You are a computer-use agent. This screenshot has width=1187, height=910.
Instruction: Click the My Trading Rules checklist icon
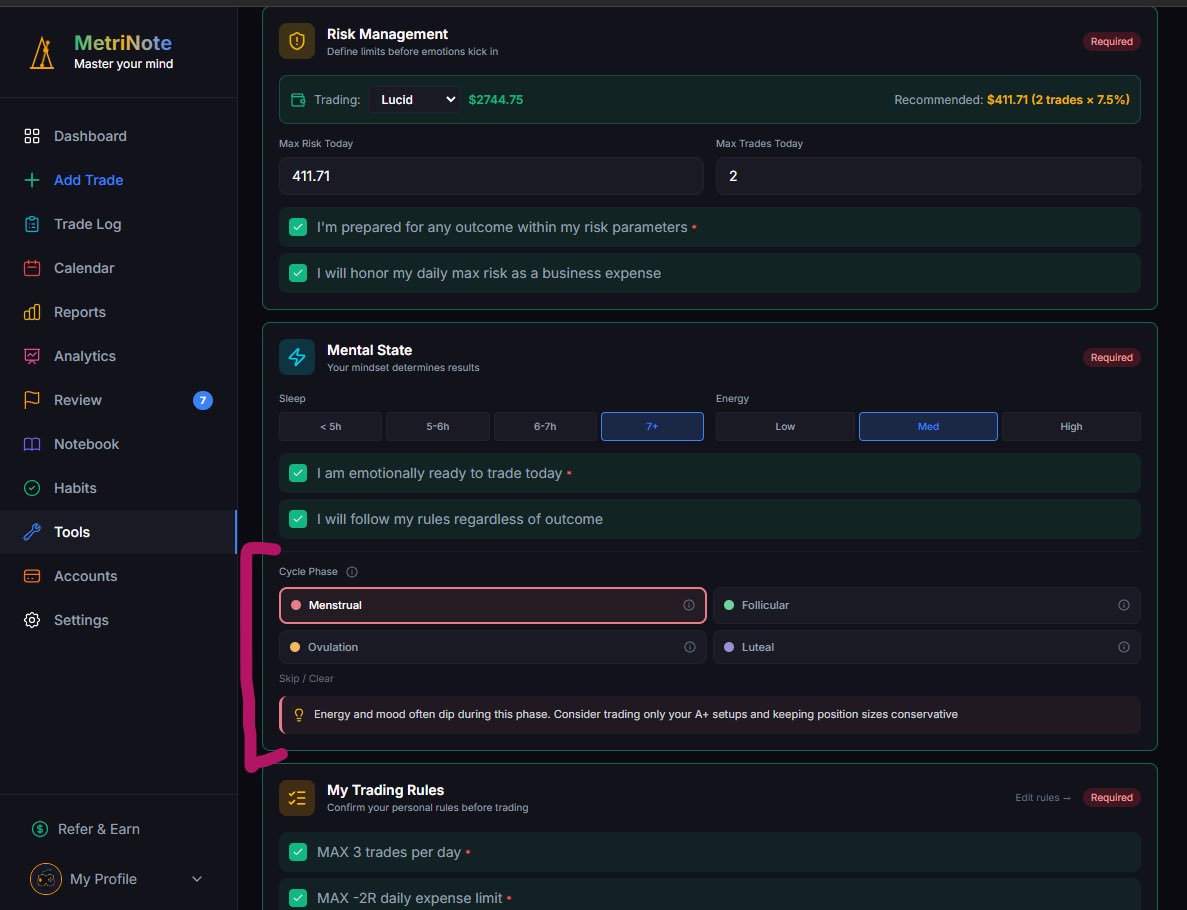[x=297, y=797]
